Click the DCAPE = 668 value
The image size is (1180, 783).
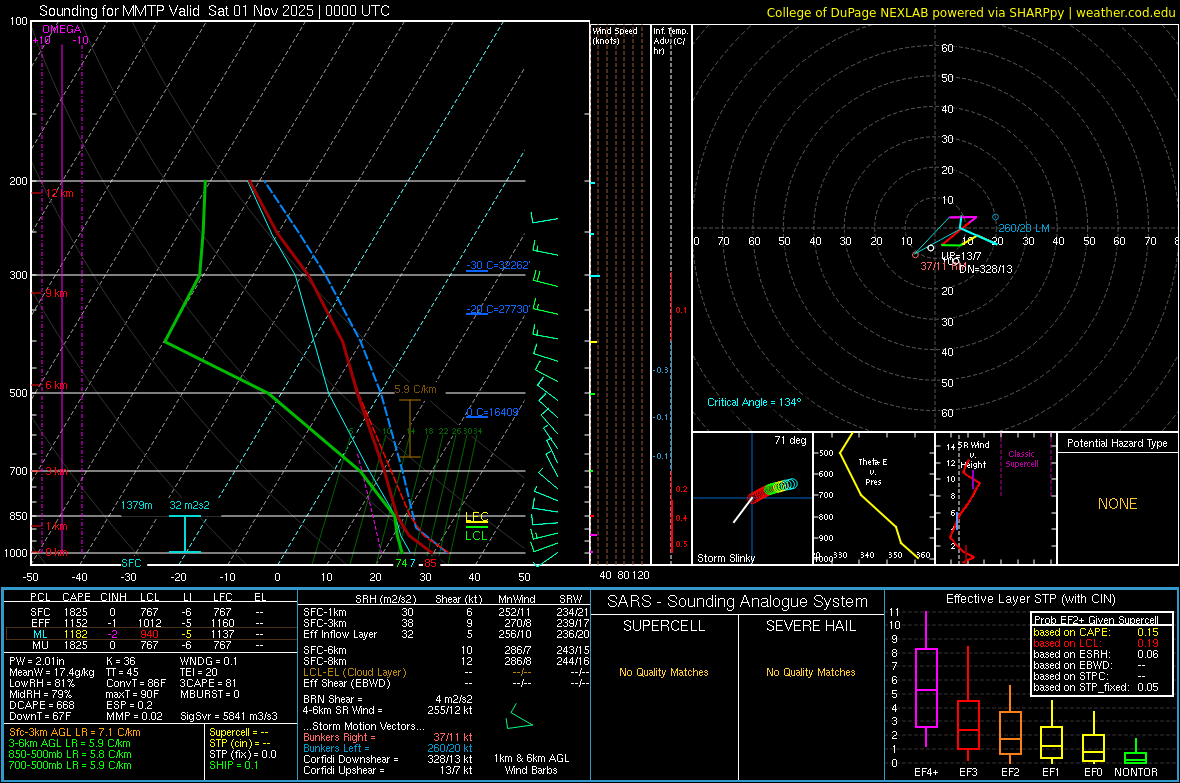tap(42, 705)
